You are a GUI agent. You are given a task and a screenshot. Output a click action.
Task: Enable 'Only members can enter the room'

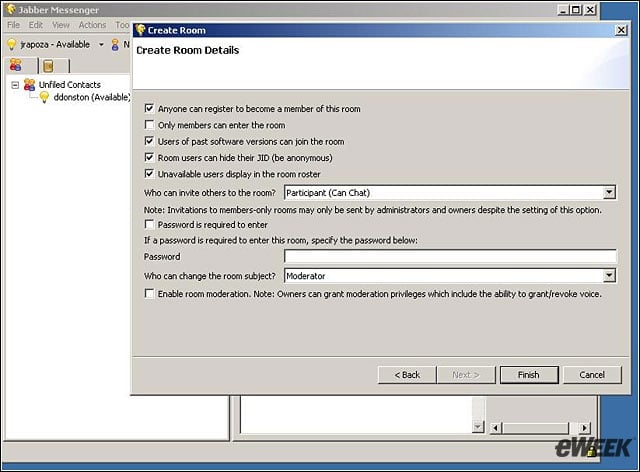(149, 125)
